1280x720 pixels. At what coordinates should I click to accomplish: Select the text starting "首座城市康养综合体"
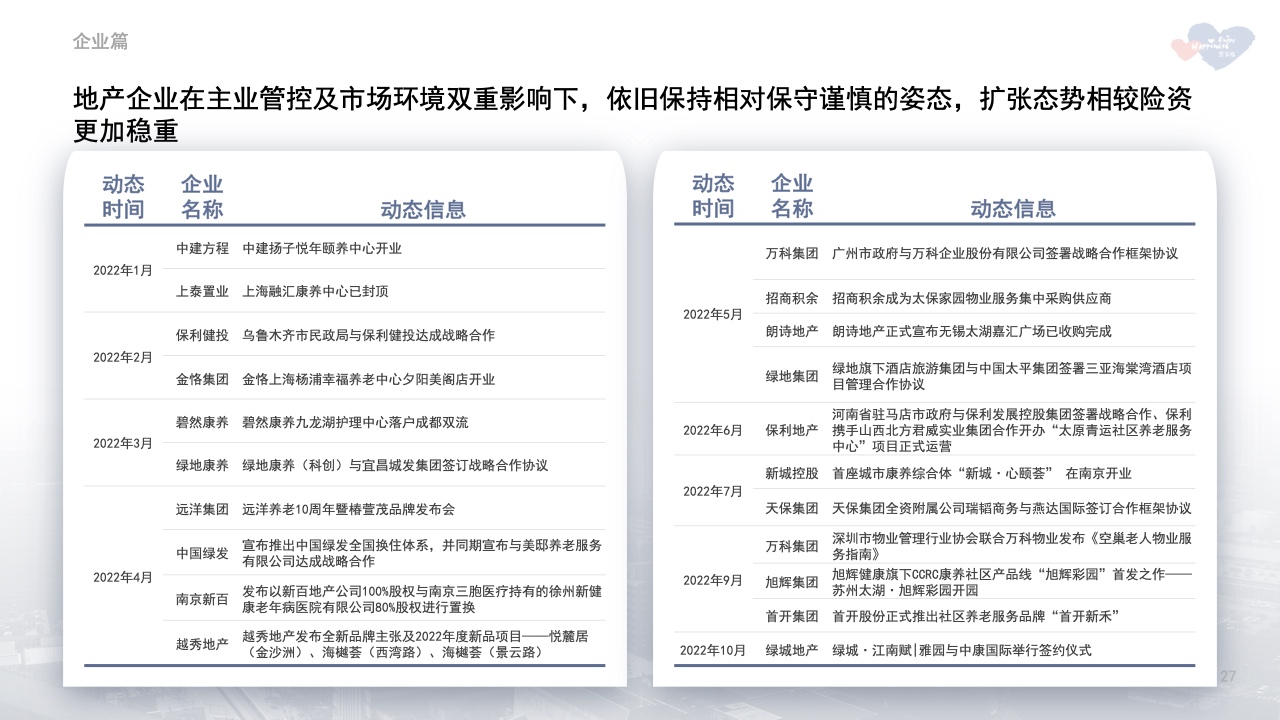click(x=982, y=473)
